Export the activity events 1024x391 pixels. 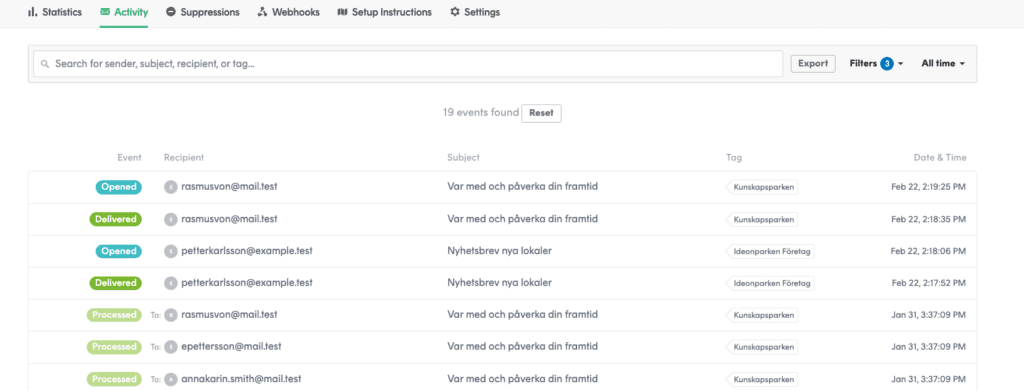click(813, 63)
